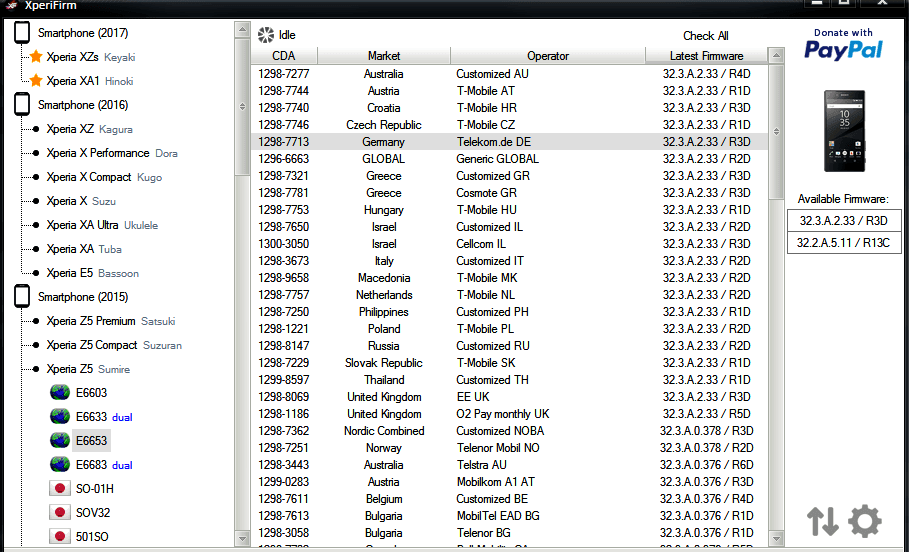Image resolution: width=909 pixels, height=552 pixels.
Task: Select Xperia X Performance Dora
Action: point(112,153)
